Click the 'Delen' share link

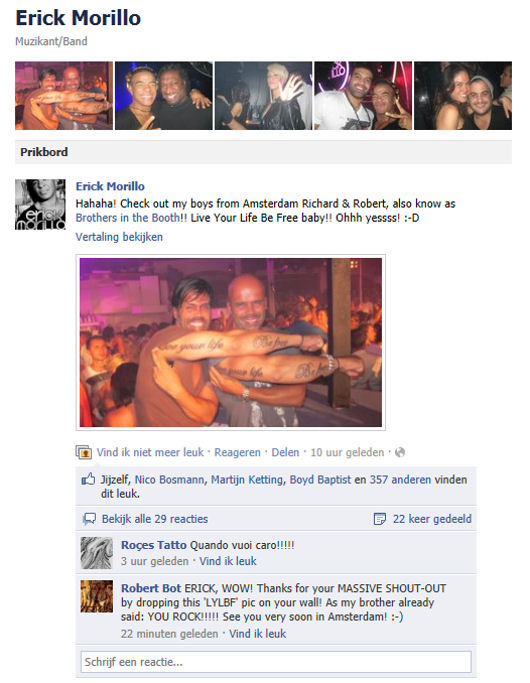click(x=285, y=453)
